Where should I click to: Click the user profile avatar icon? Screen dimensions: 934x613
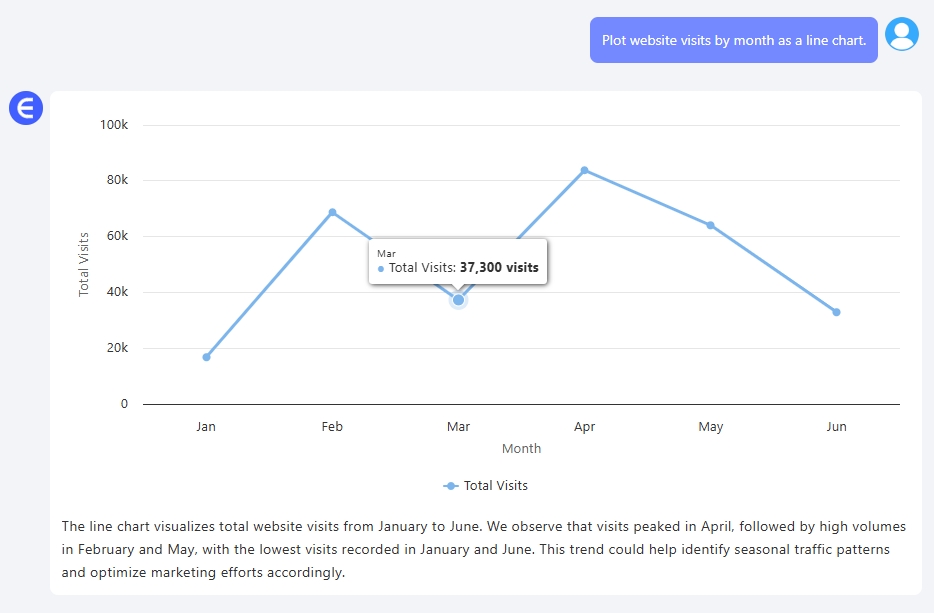[902, 35]
